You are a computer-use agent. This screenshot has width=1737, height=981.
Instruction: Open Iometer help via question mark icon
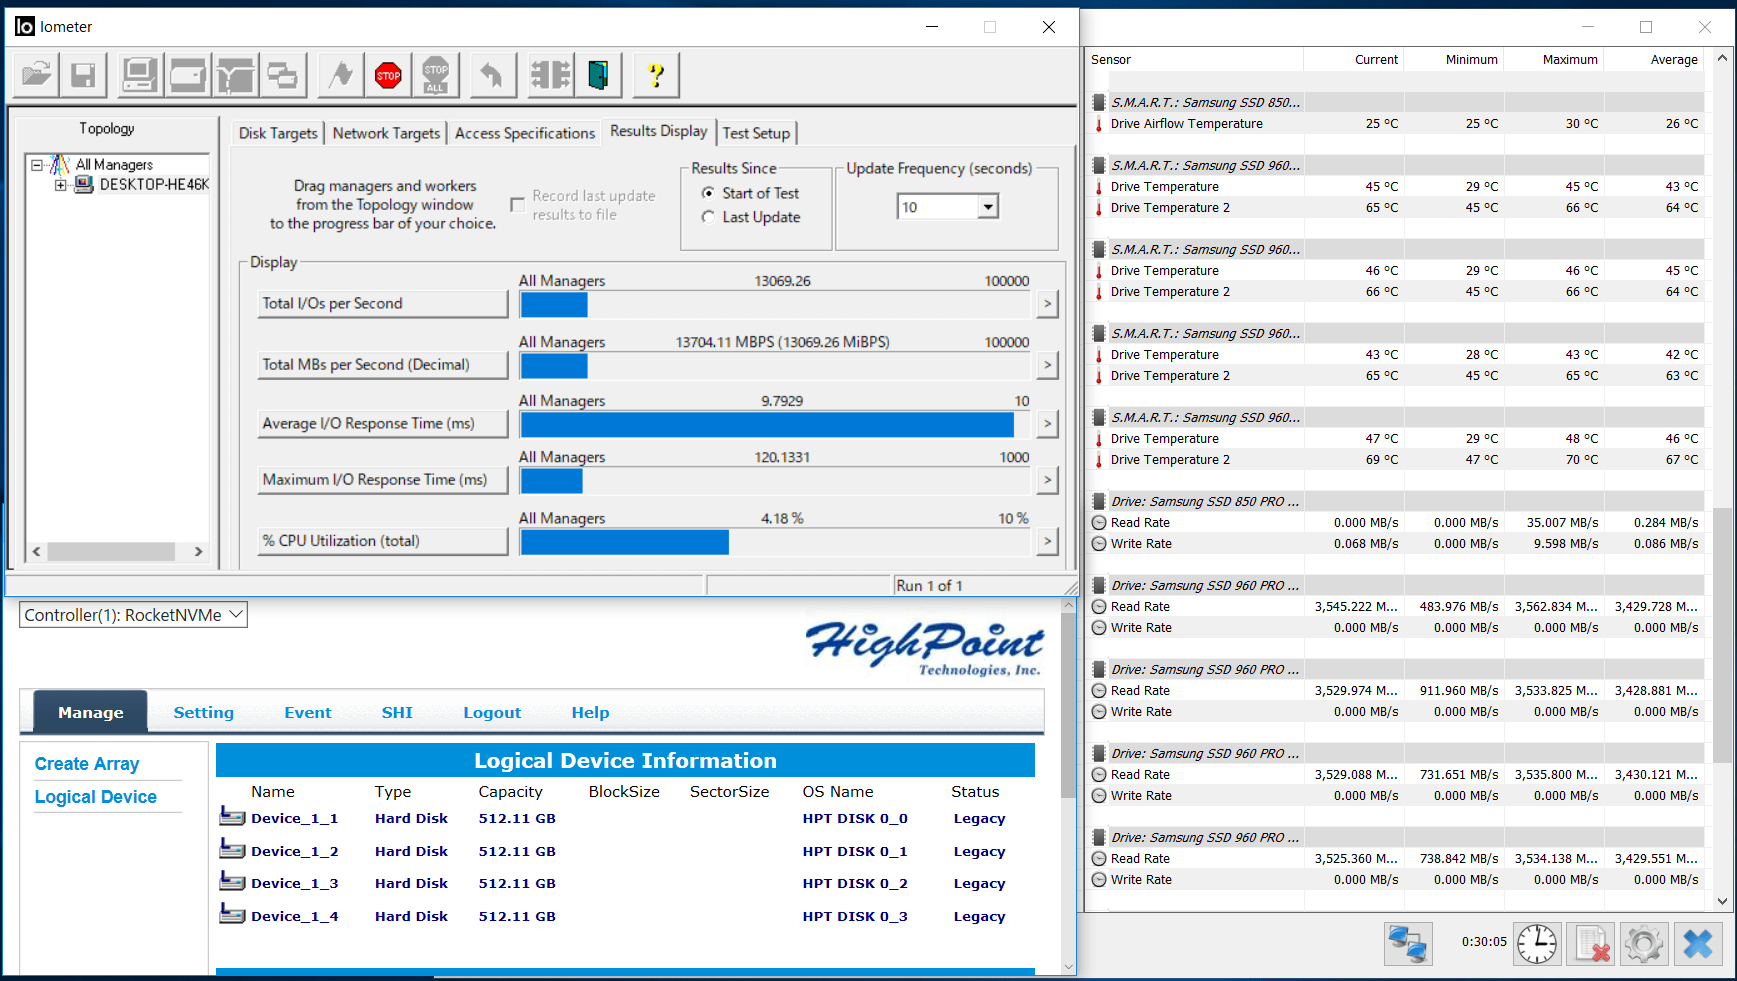pos(656,75)
